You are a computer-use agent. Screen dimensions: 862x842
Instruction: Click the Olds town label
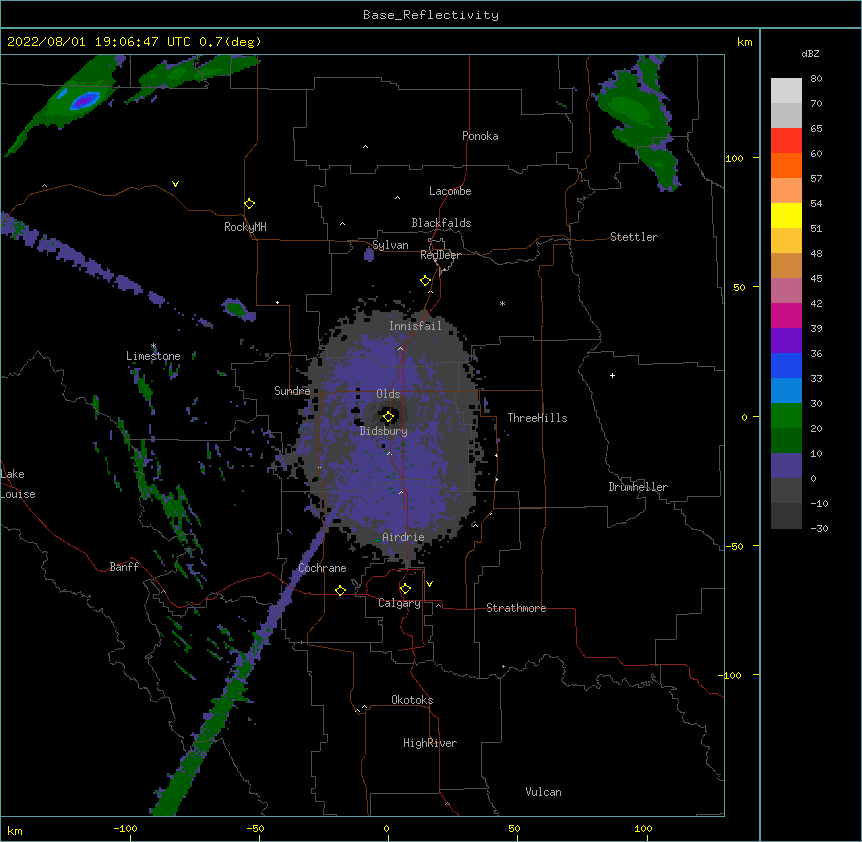388,394
